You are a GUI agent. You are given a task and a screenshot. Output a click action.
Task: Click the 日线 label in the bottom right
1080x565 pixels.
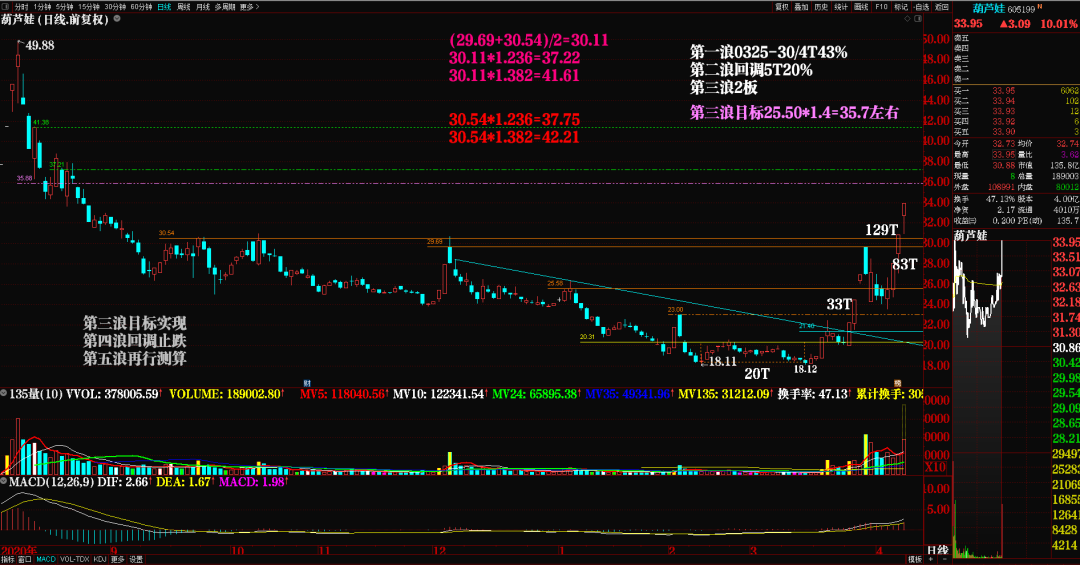click(x=937, y=550)
